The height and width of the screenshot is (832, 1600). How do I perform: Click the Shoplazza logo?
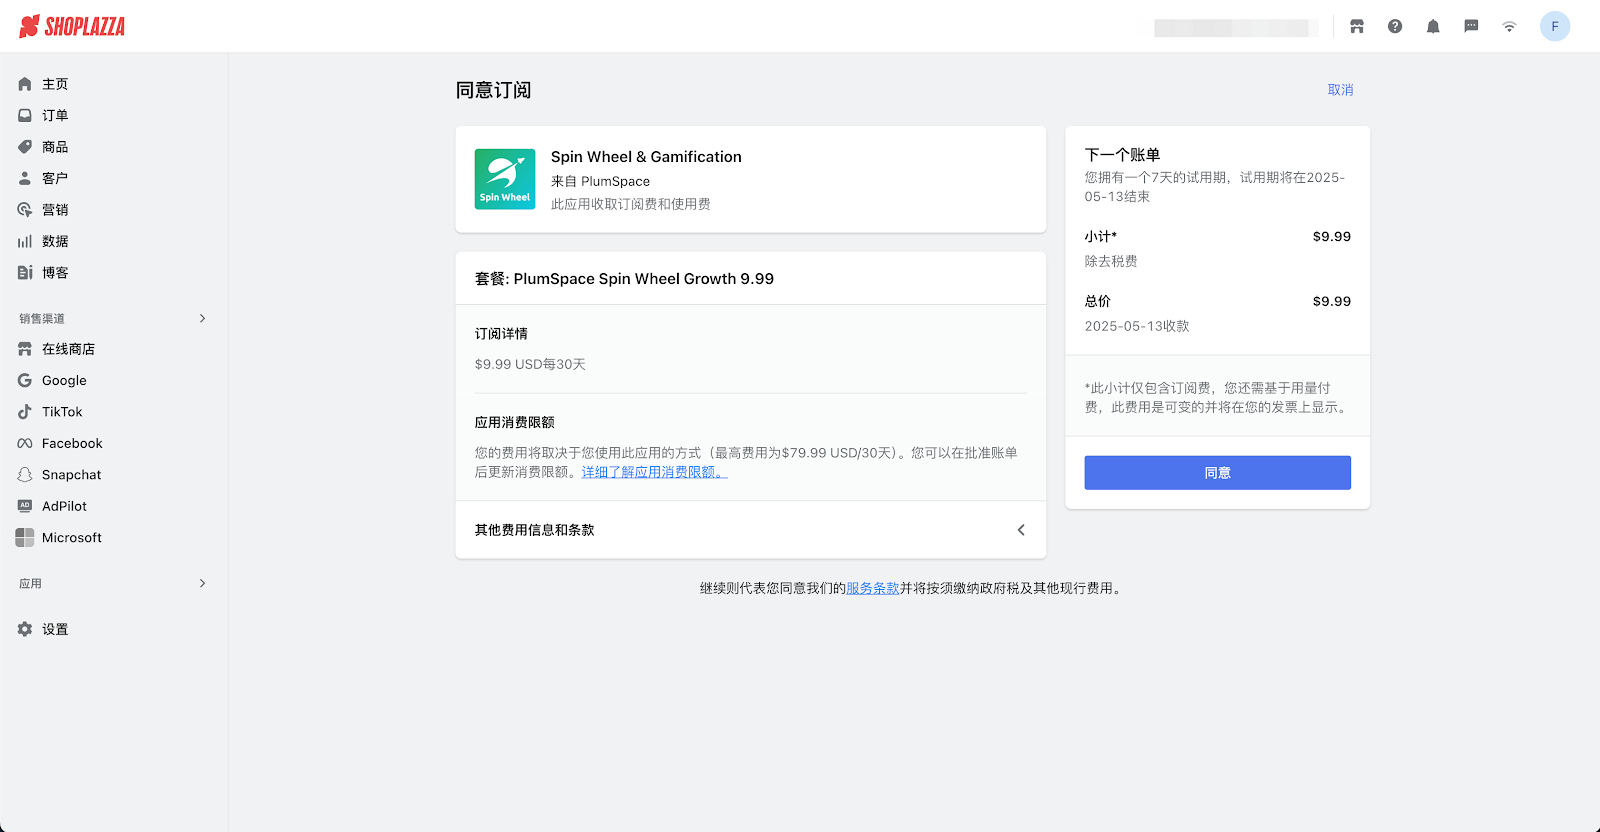72,27
